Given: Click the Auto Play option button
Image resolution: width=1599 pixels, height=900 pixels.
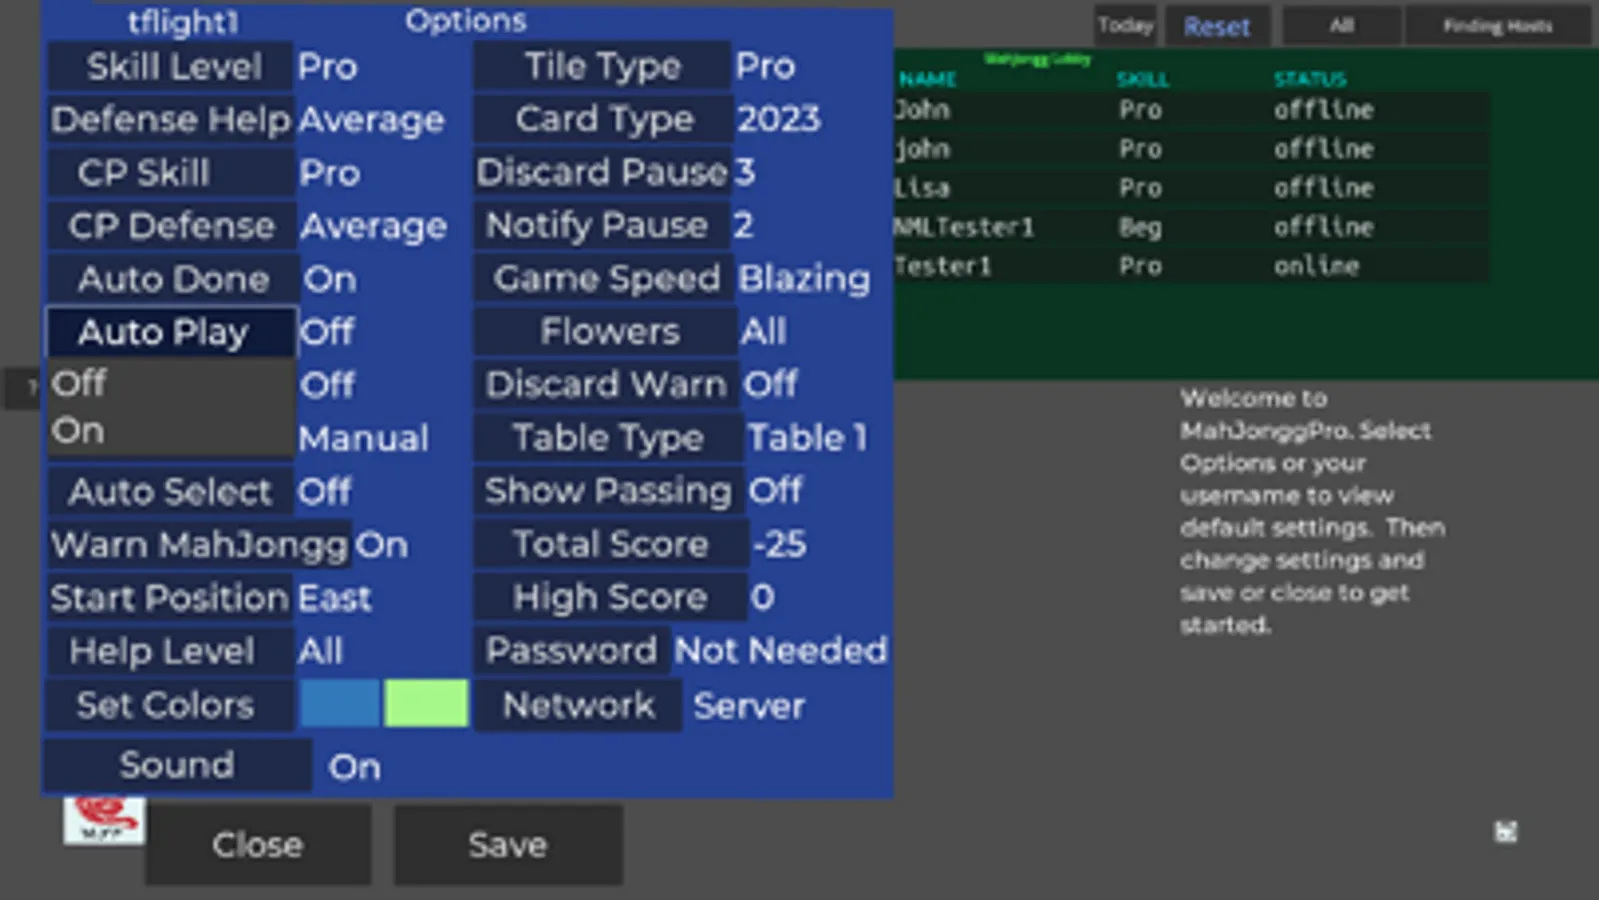Looking at the screenshot, I should pyautogui.click(x=172, y=332).
